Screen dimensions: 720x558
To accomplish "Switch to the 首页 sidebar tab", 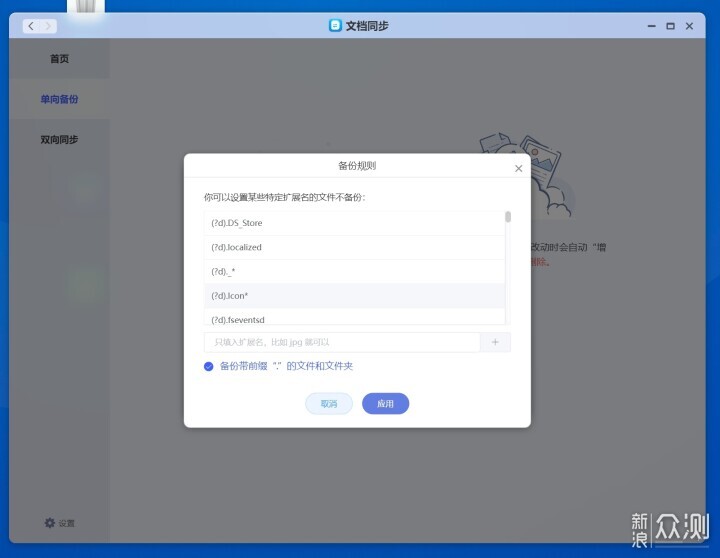I will click(59, 59).
